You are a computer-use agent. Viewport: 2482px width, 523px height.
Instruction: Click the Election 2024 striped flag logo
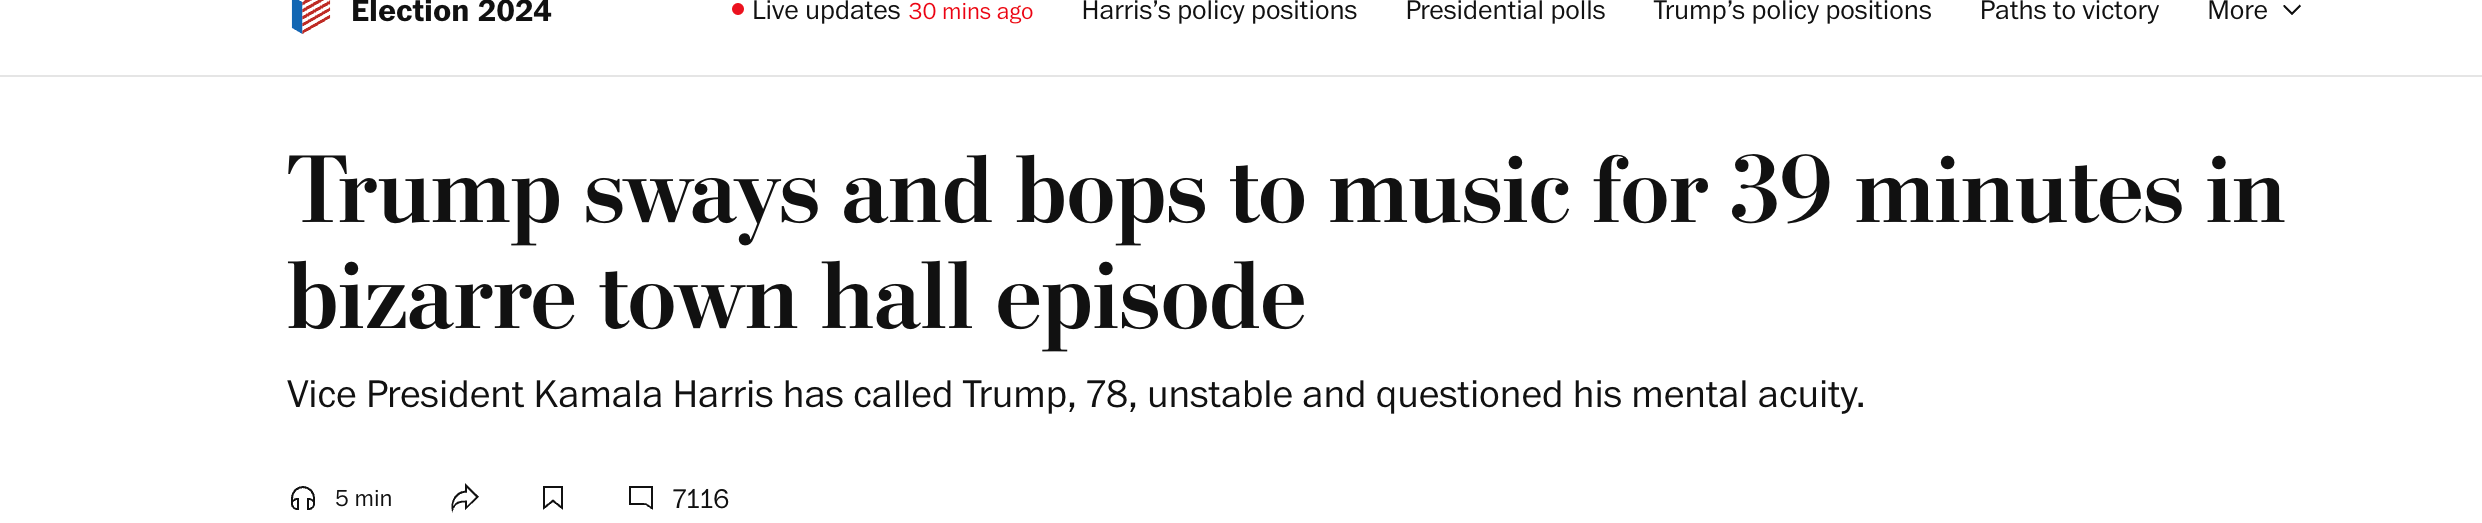[311, 15]
